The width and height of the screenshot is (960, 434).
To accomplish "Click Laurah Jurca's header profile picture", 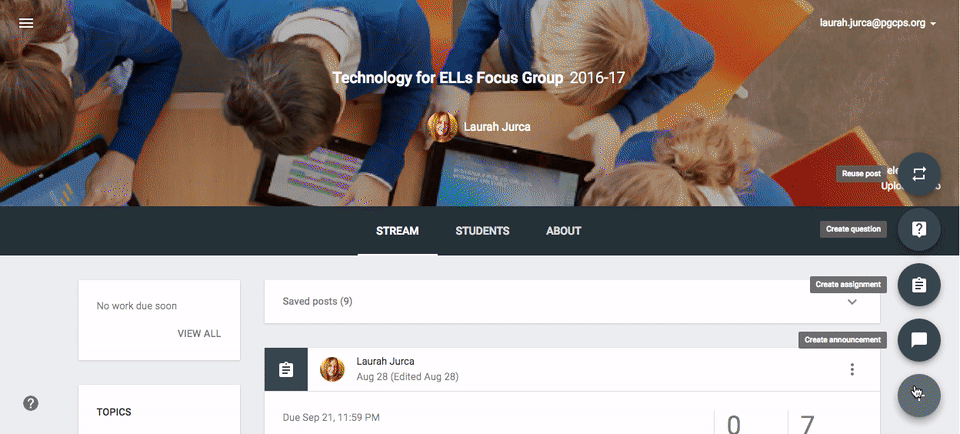I will click(x=443, y=127).
